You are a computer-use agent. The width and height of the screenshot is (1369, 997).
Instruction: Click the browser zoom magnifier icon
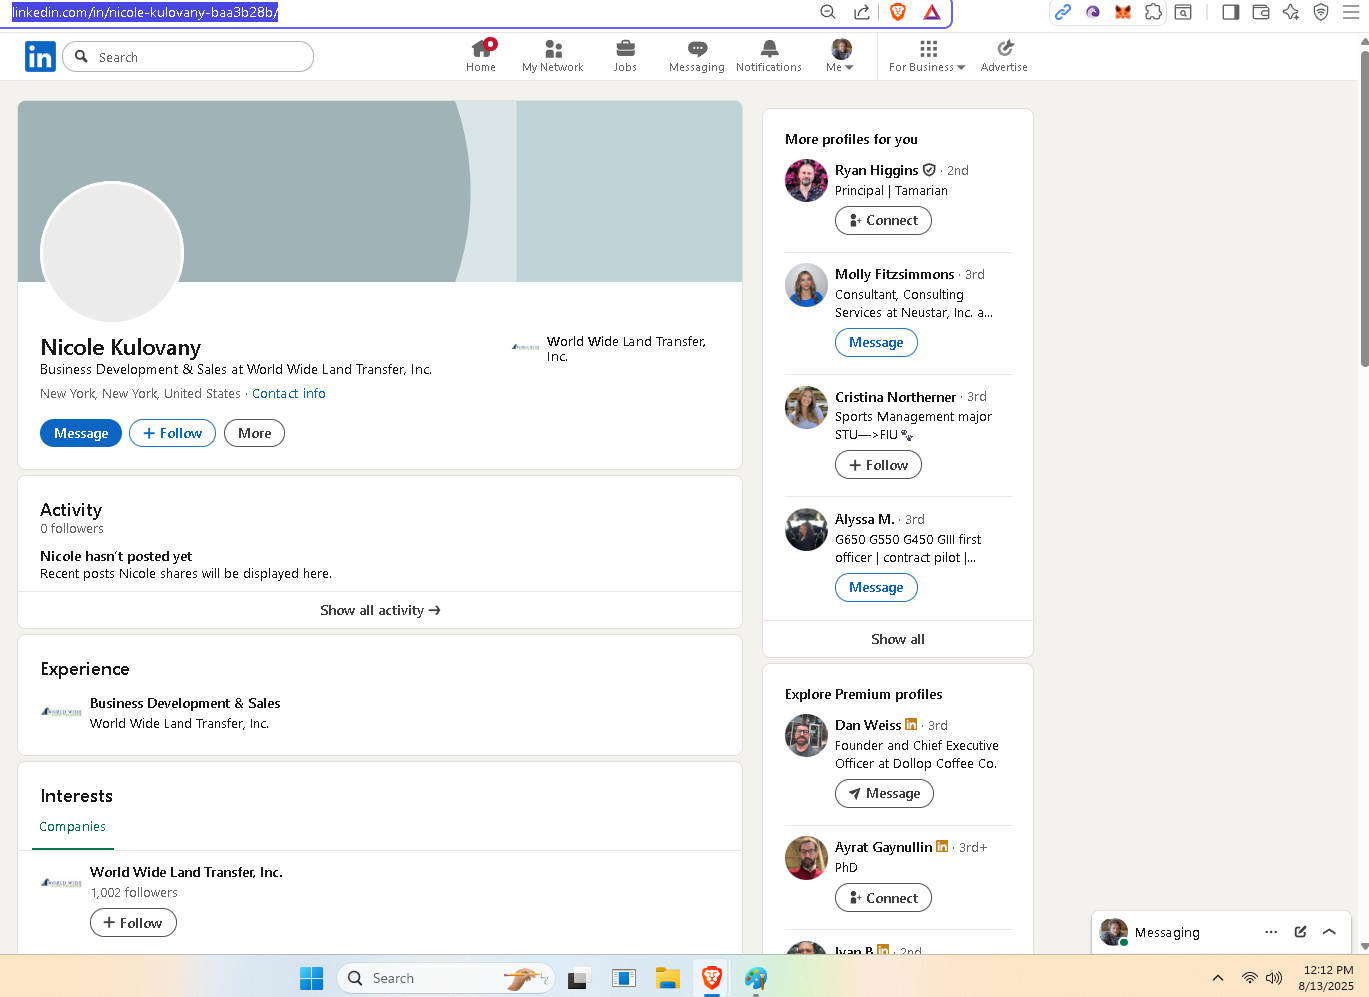828,12
